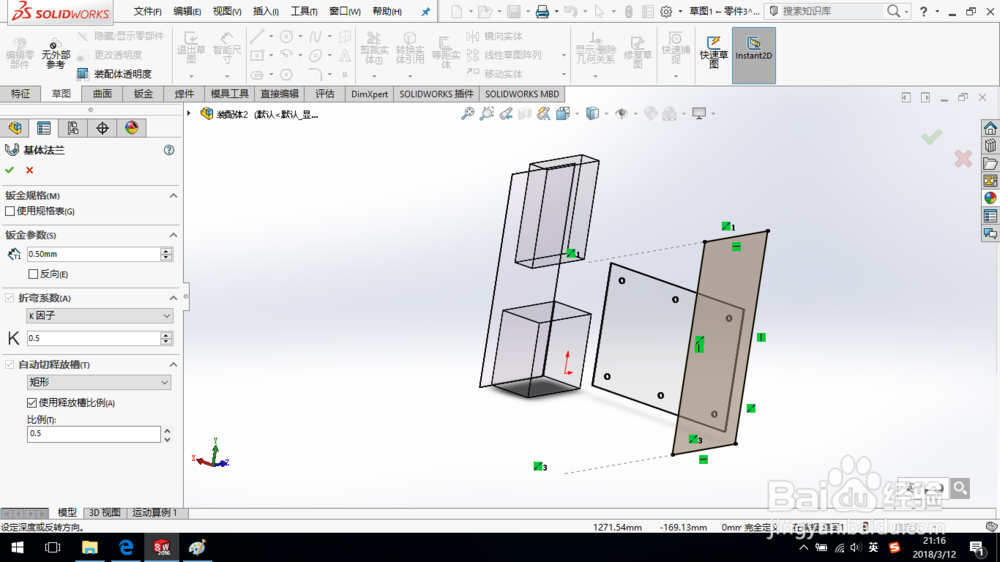This screenshot has height=562, width=1000.
Task: Switch to the SOLIDWORKS MBD tab
Action: tap(522, 94)
